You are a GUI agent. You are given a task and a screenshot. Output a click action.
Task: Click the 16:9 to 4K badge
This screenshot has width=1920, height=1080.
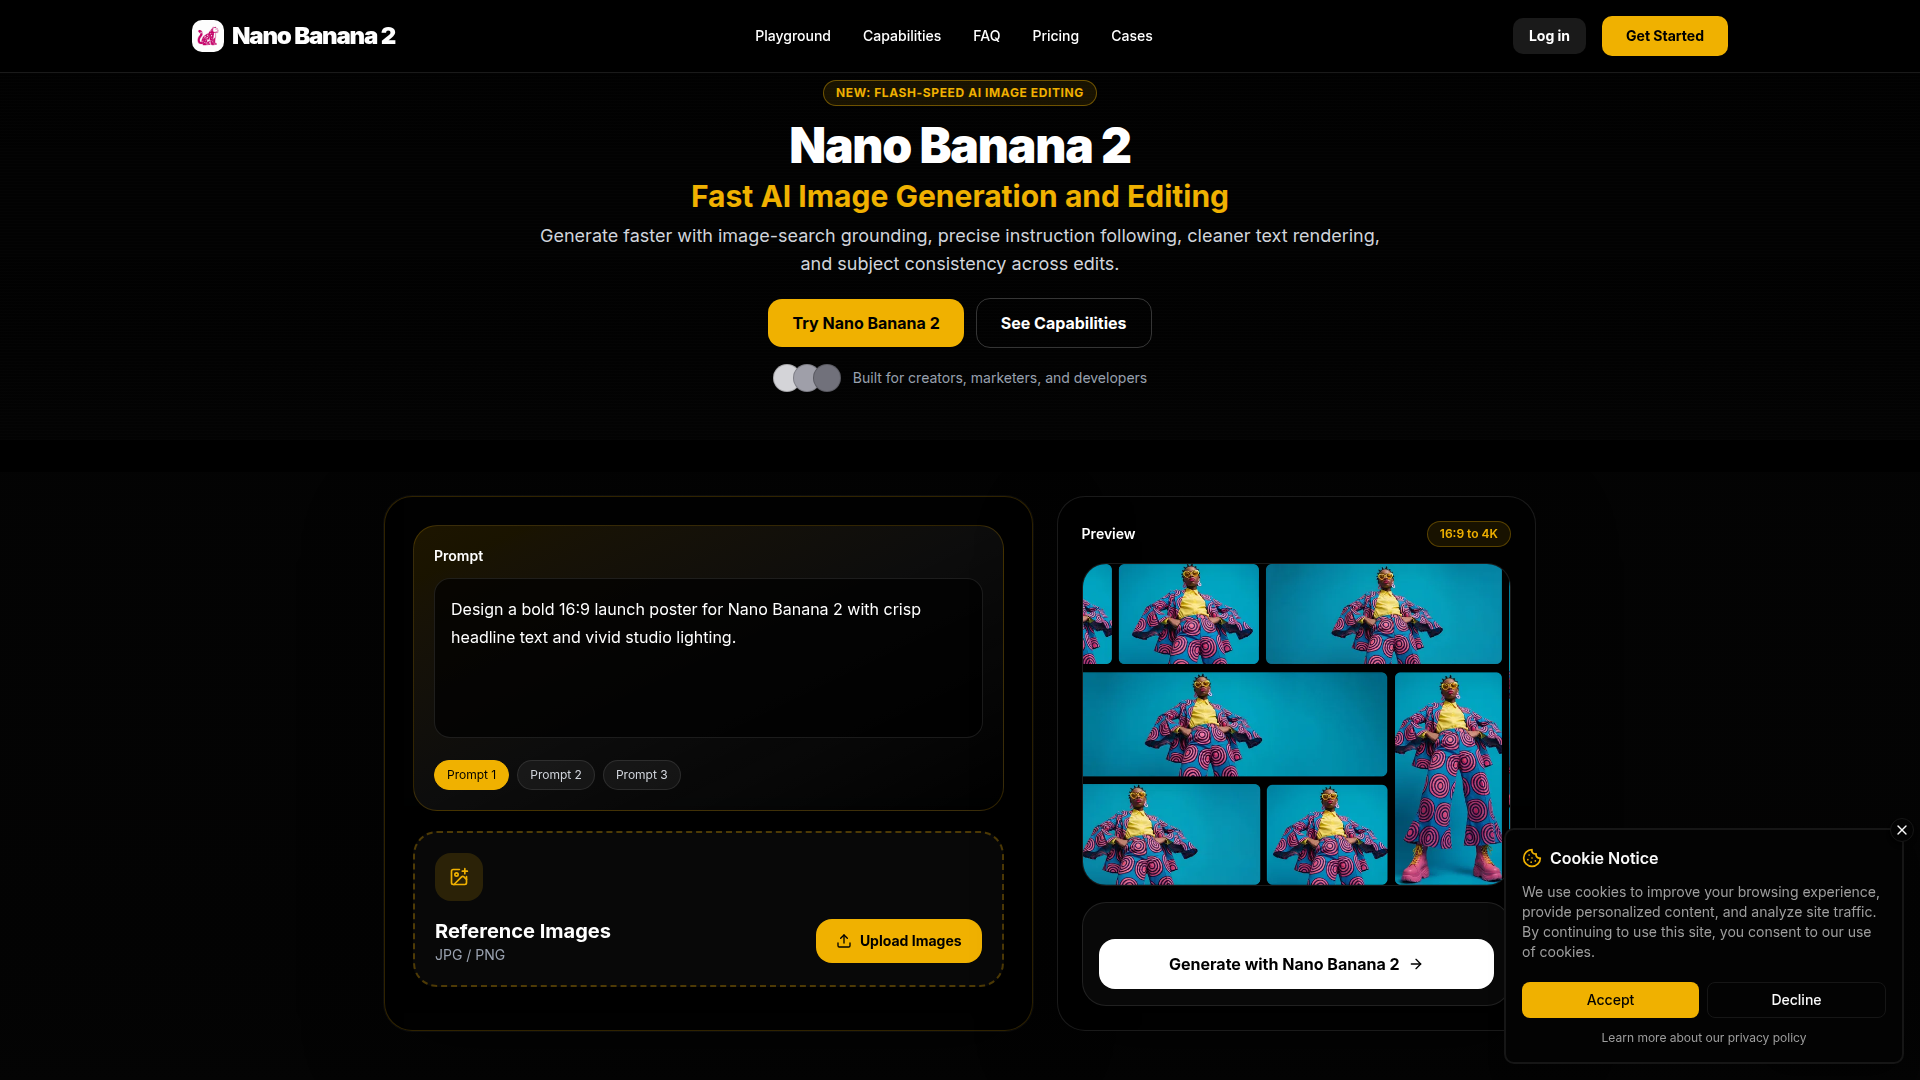pos(1468,534)
